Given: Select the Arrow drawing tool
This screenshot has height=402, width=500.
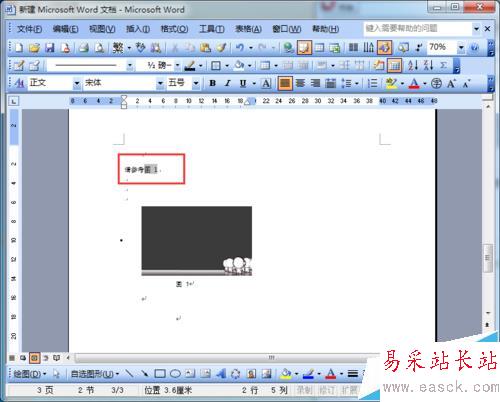Looking at the screenshot, I should point(144,374).
